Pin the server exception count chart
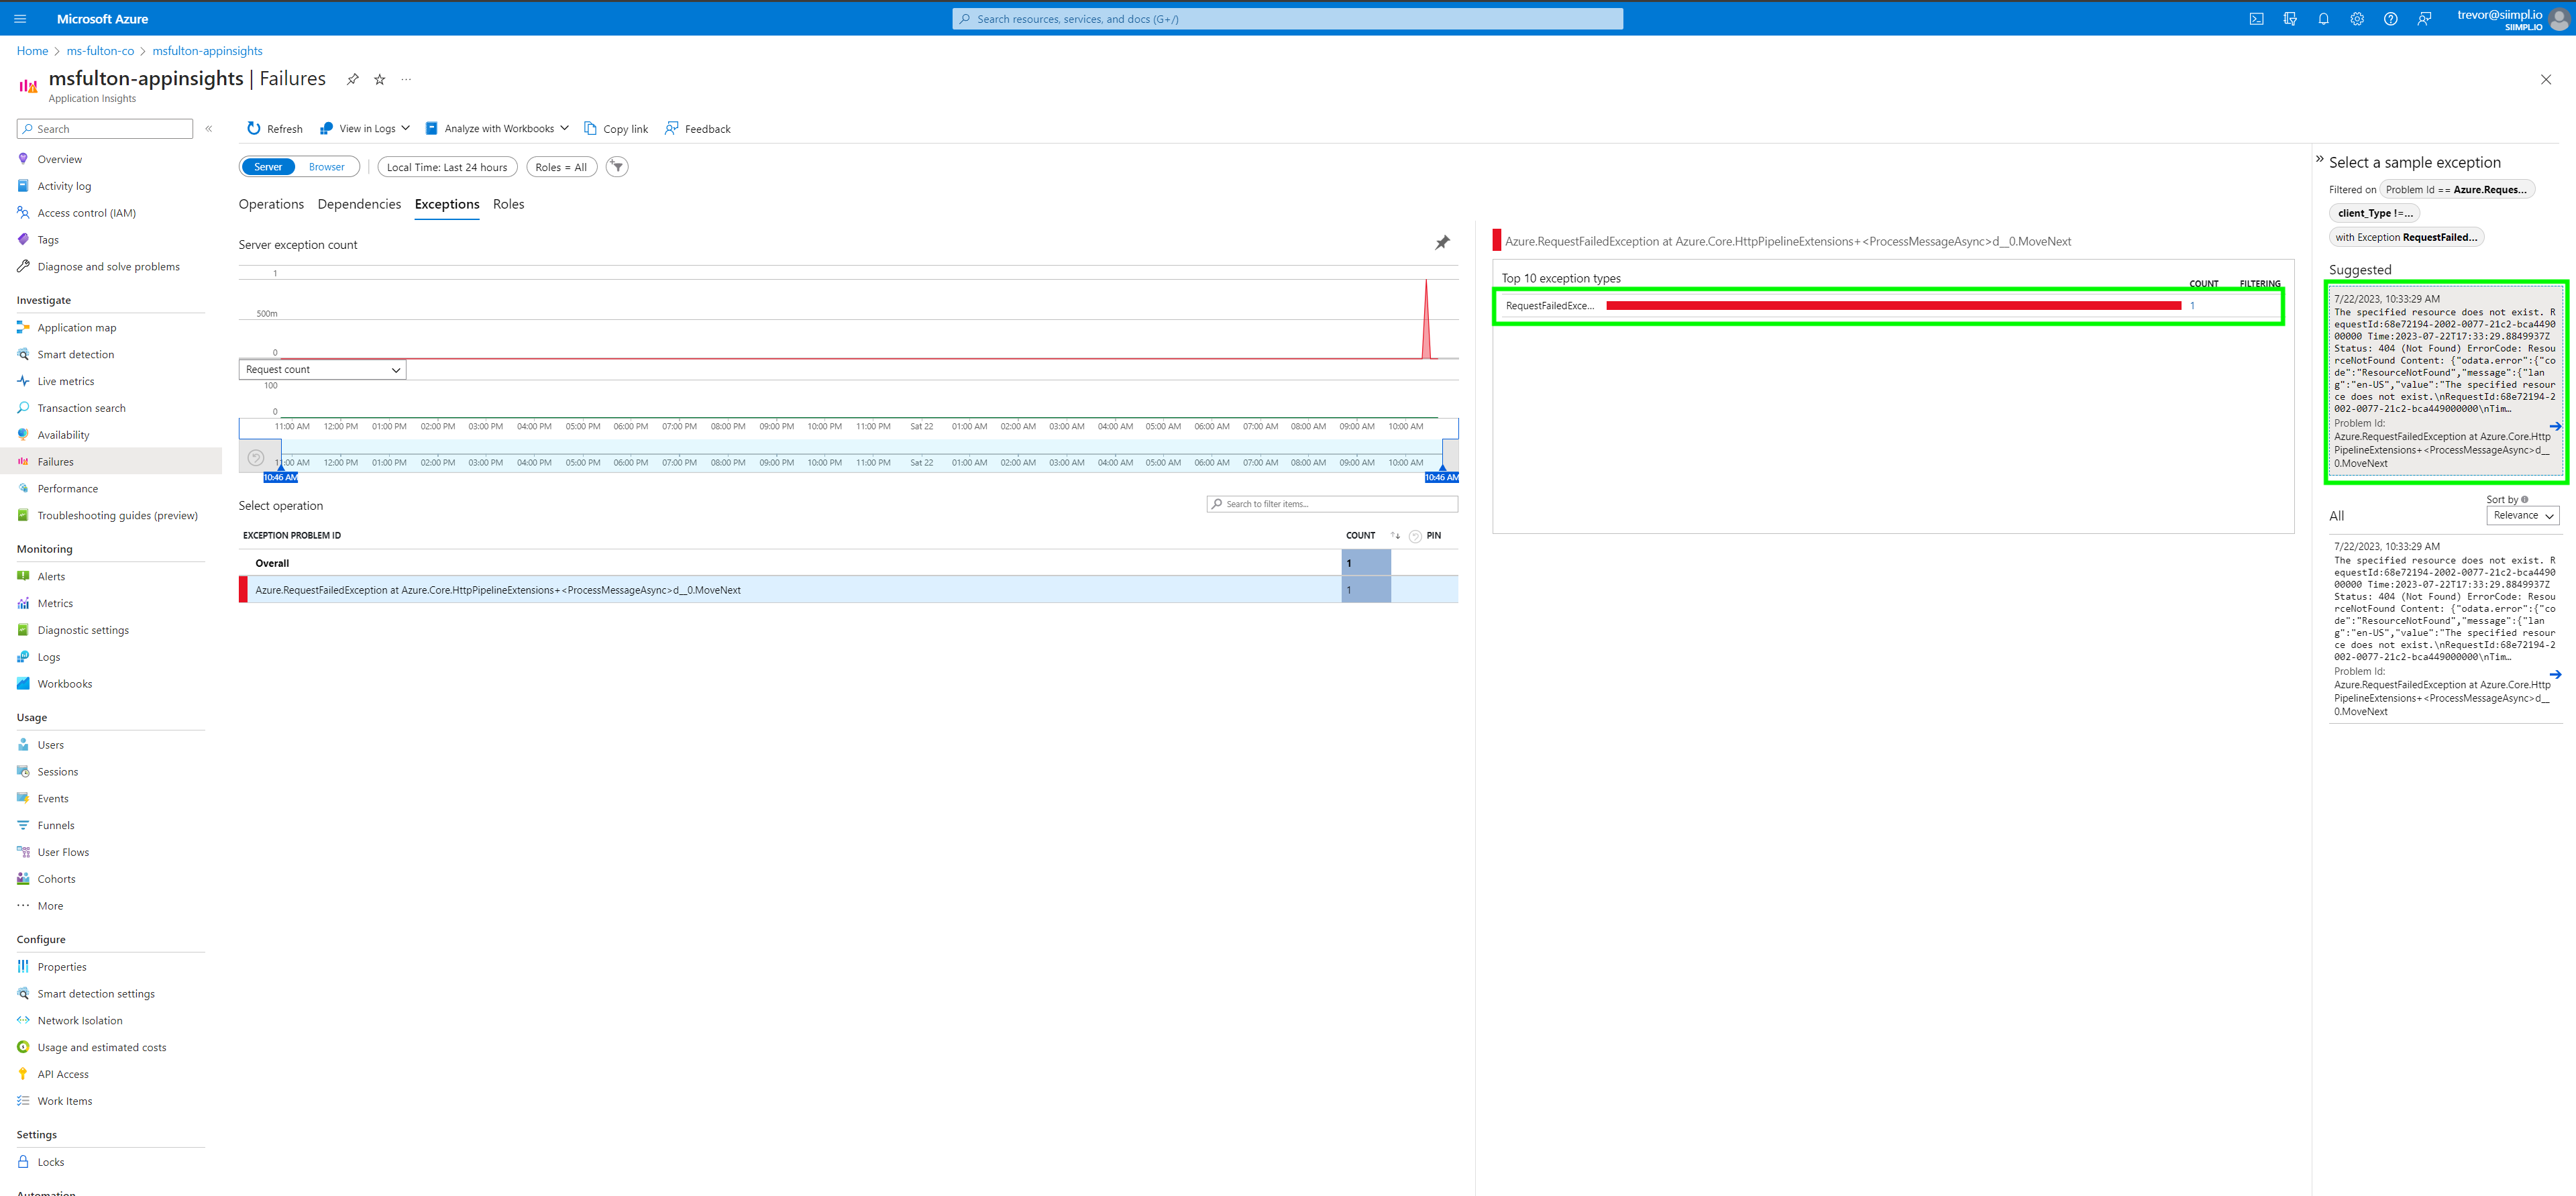The image size is (2576, 1196). pos(1442,243)
